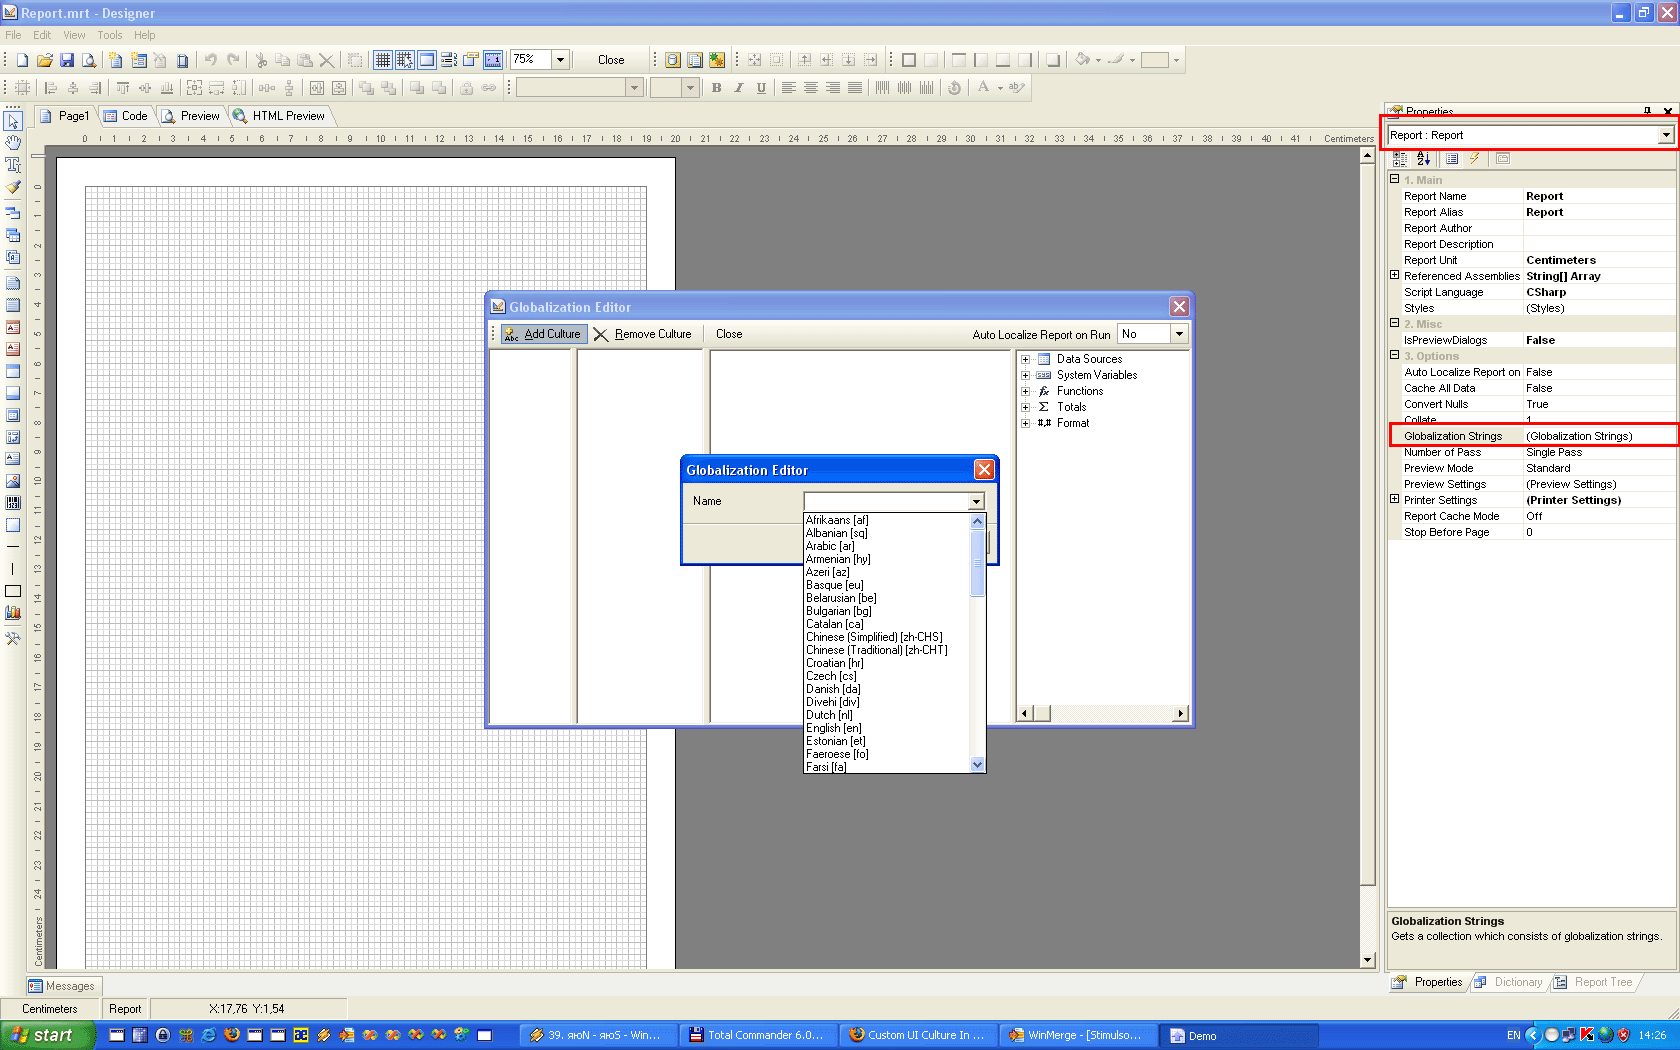
Task: Open the Report : Report object selector dropdown
Action: point(1666,135)
